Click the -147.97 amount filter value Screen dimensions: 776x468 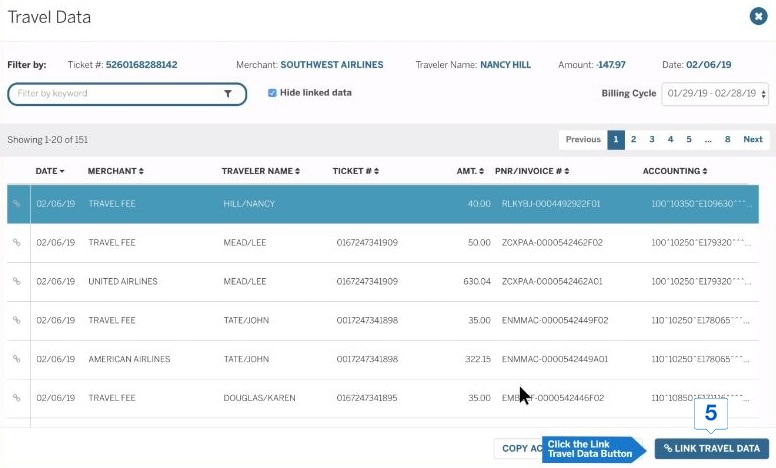[611, 65]
